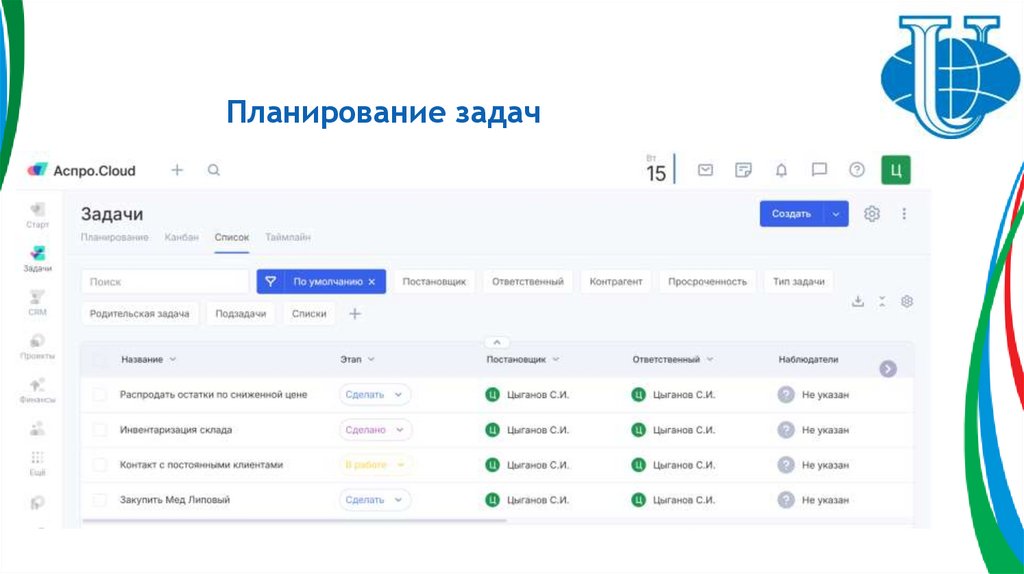Open Ещё grid icon in sidebar
The width and height of the screenshot is (1024, 574).
coord(37,463)
